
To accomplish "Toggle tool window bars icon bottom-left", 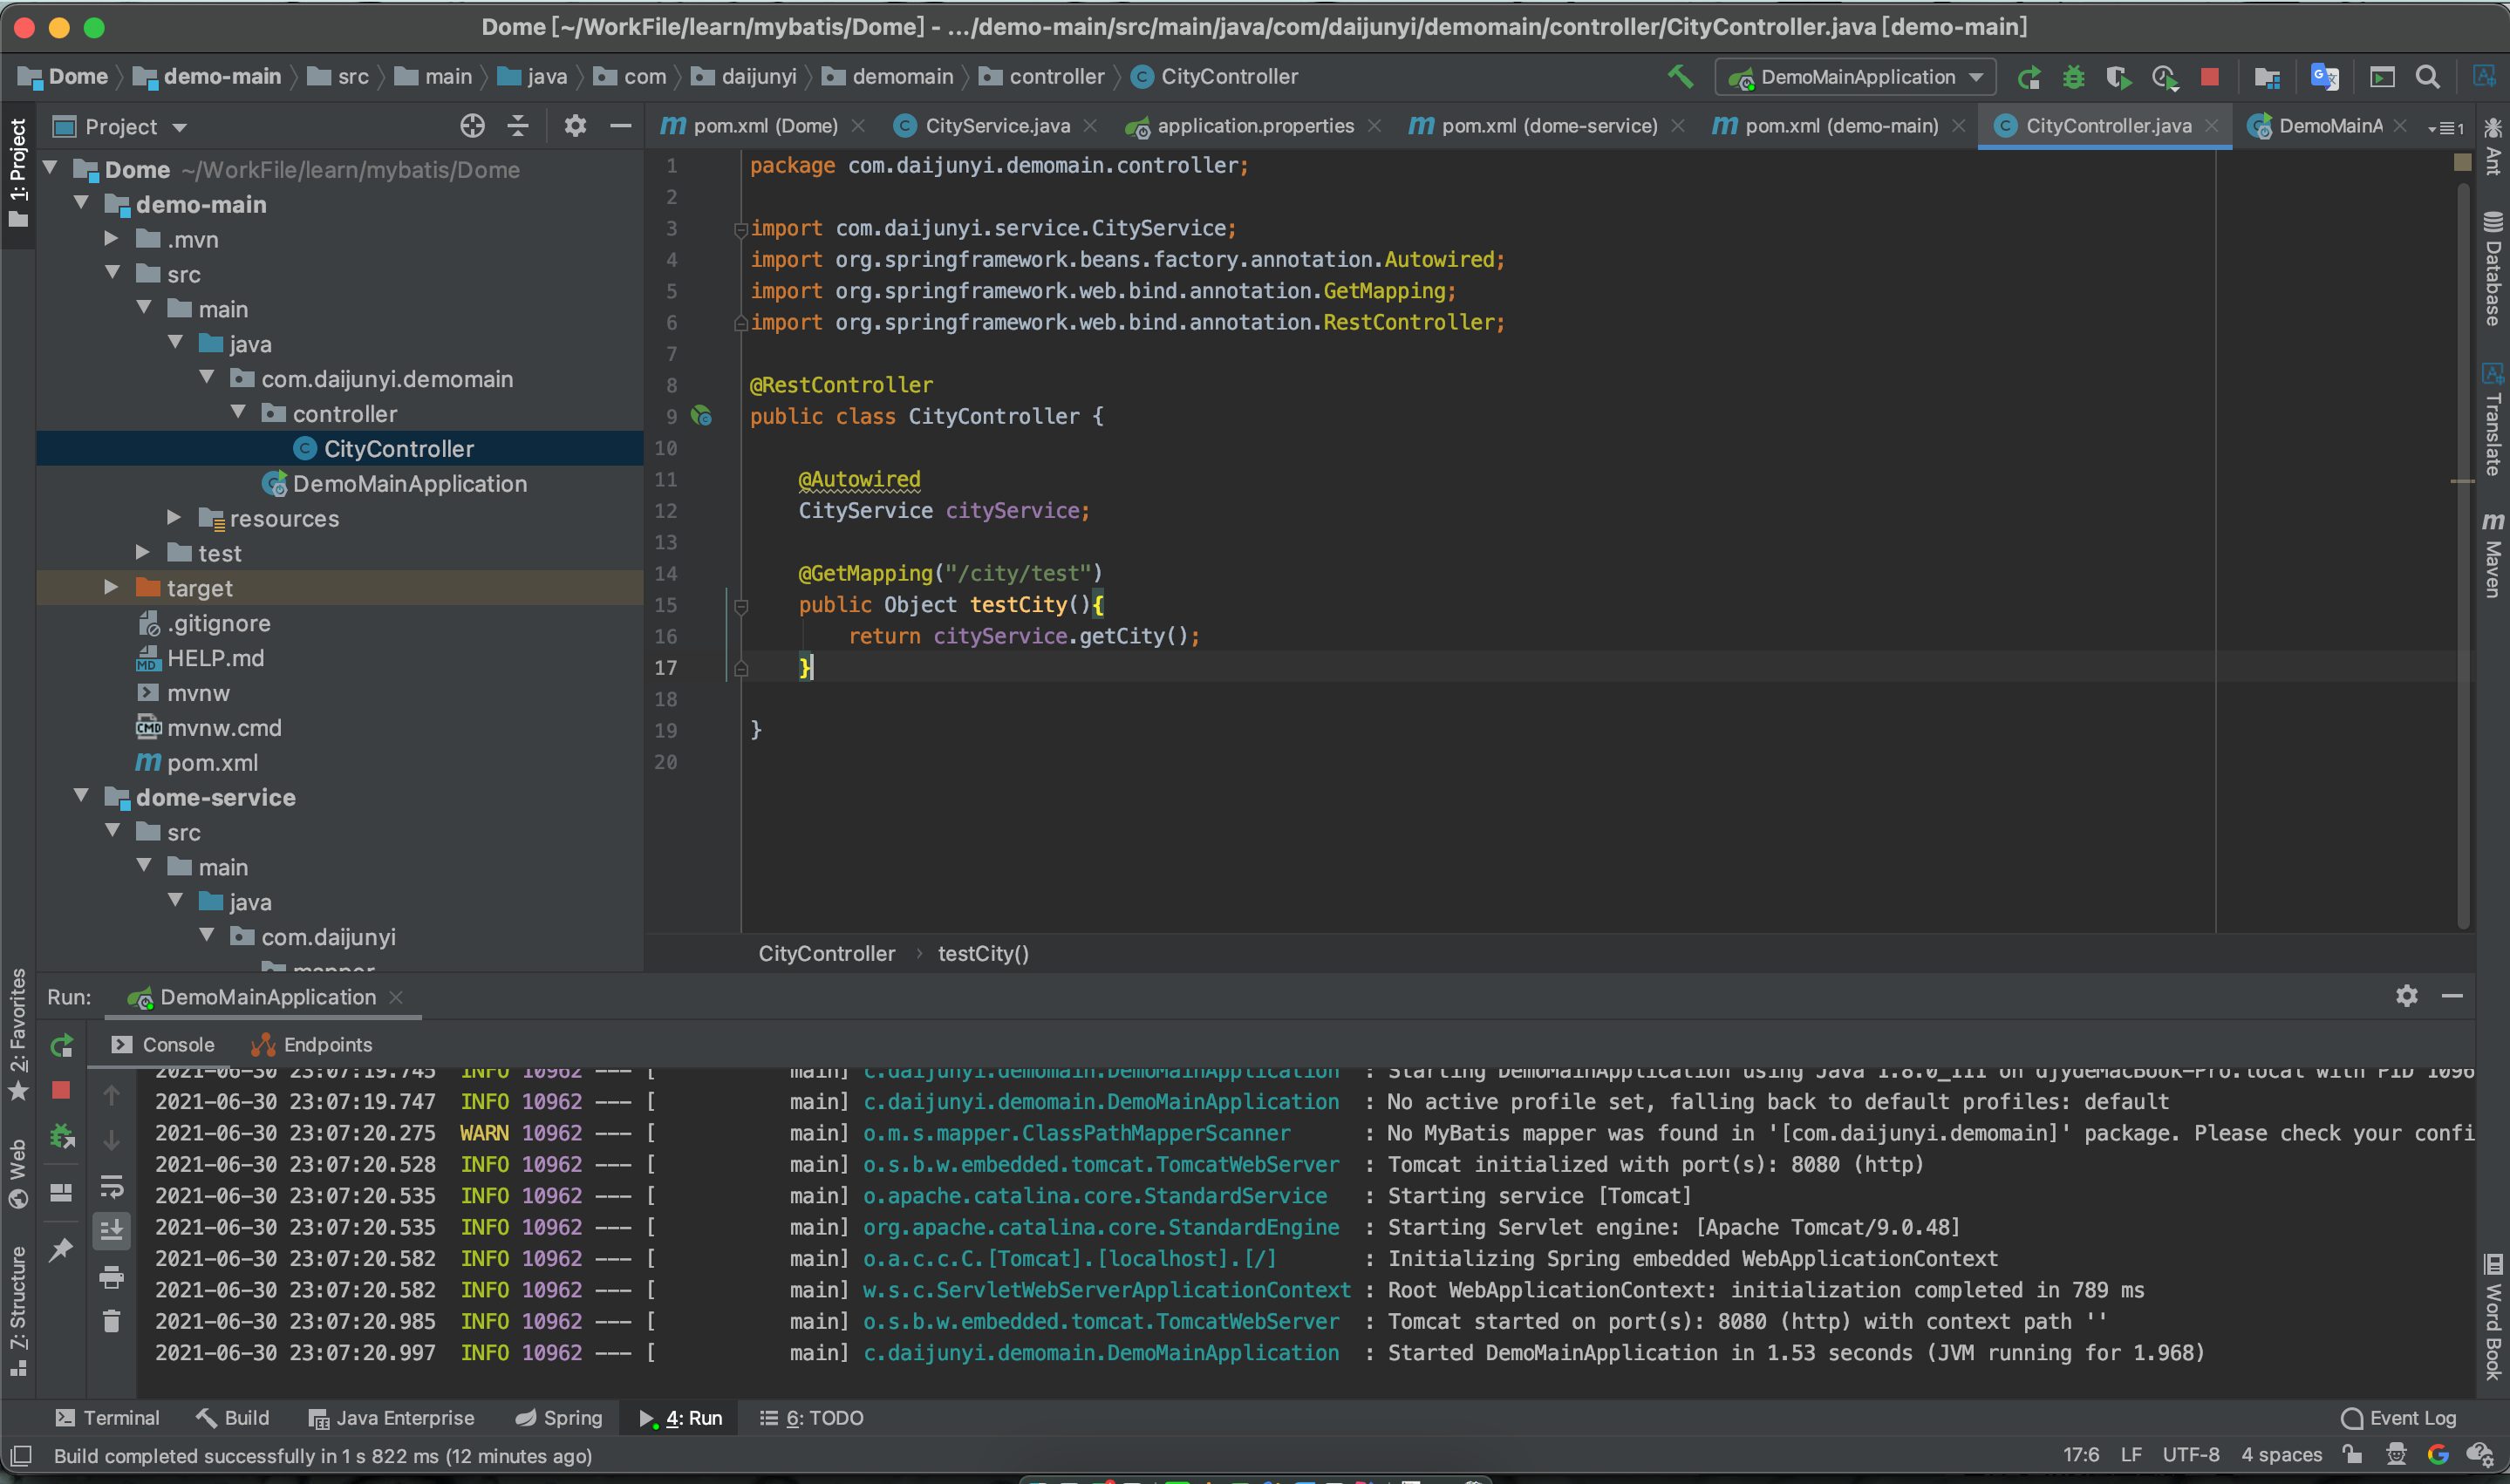I will [x=20, y=1456].
